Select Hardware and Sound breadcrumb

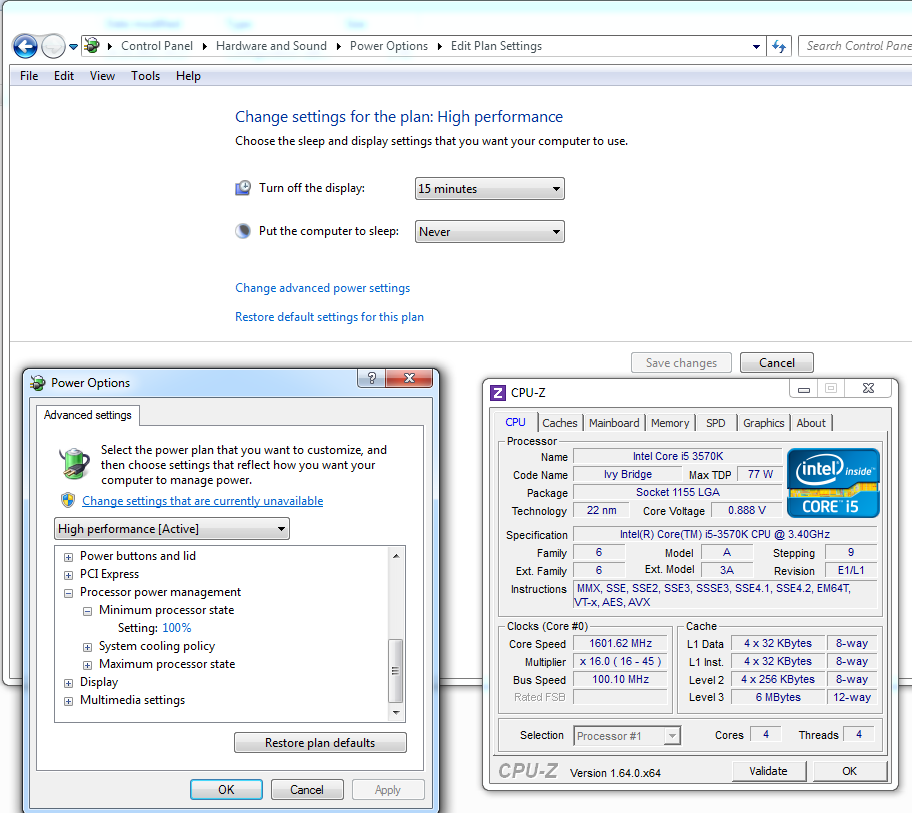click(271, 46)
